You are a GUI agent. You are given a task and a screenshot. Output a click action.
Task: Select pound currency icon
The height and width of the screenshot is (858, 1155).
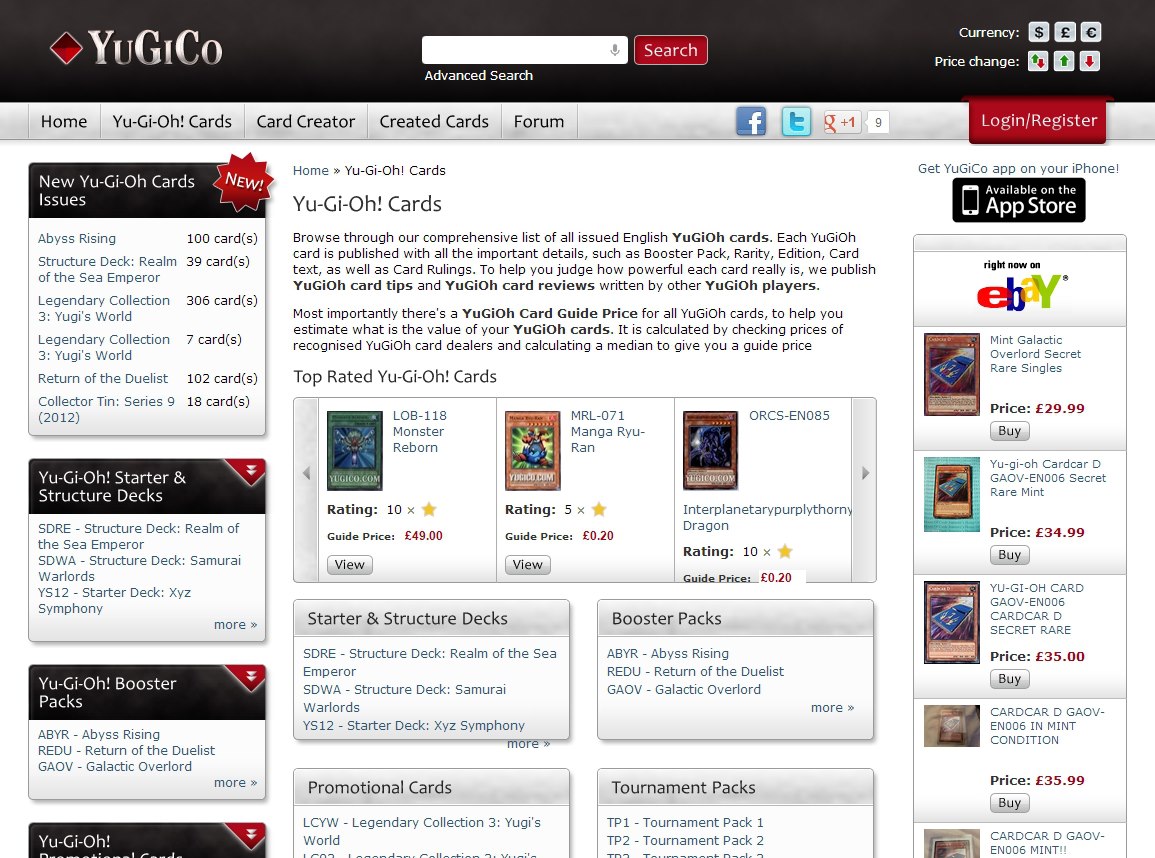pos(1064,32)
